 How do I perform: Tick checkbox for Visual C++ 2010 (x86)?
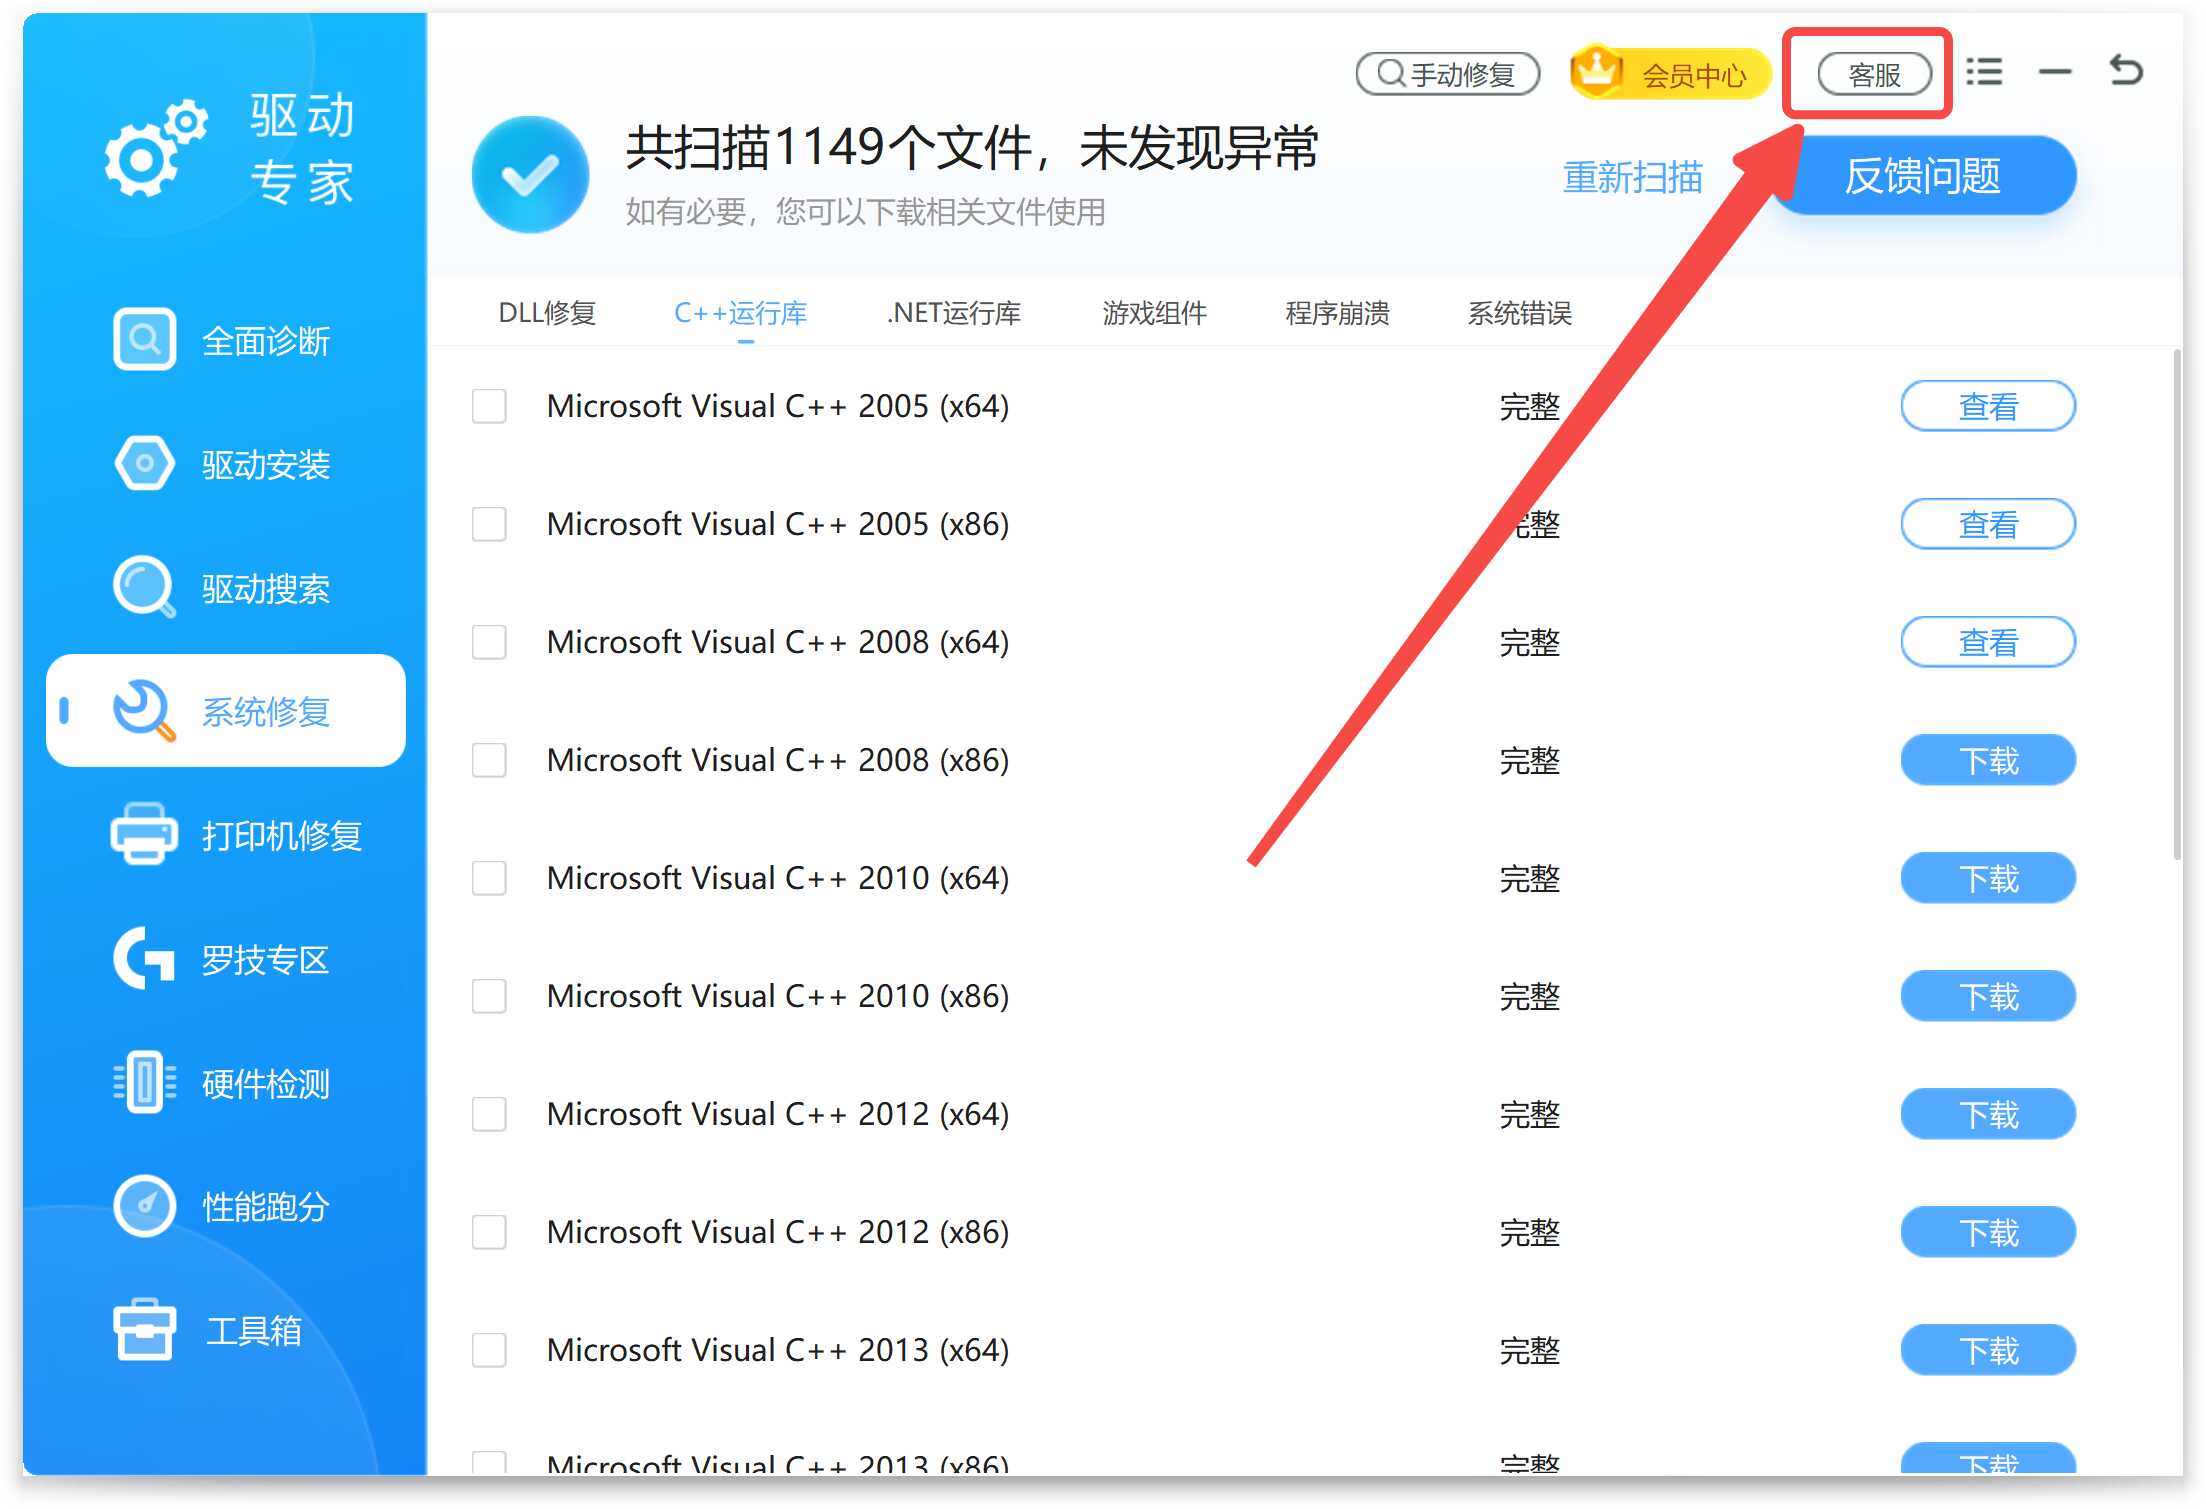click(489, 996)
